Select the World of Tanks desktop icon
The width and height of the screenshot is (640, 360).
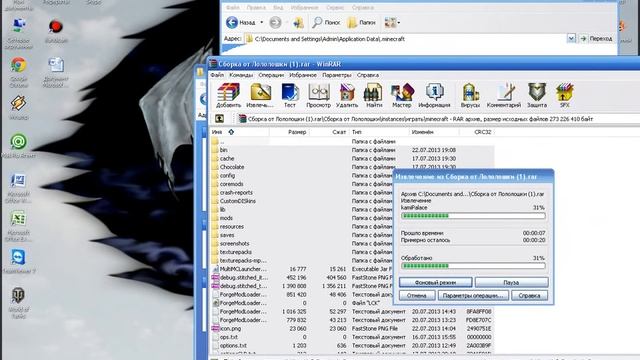[x=18, y=302]
